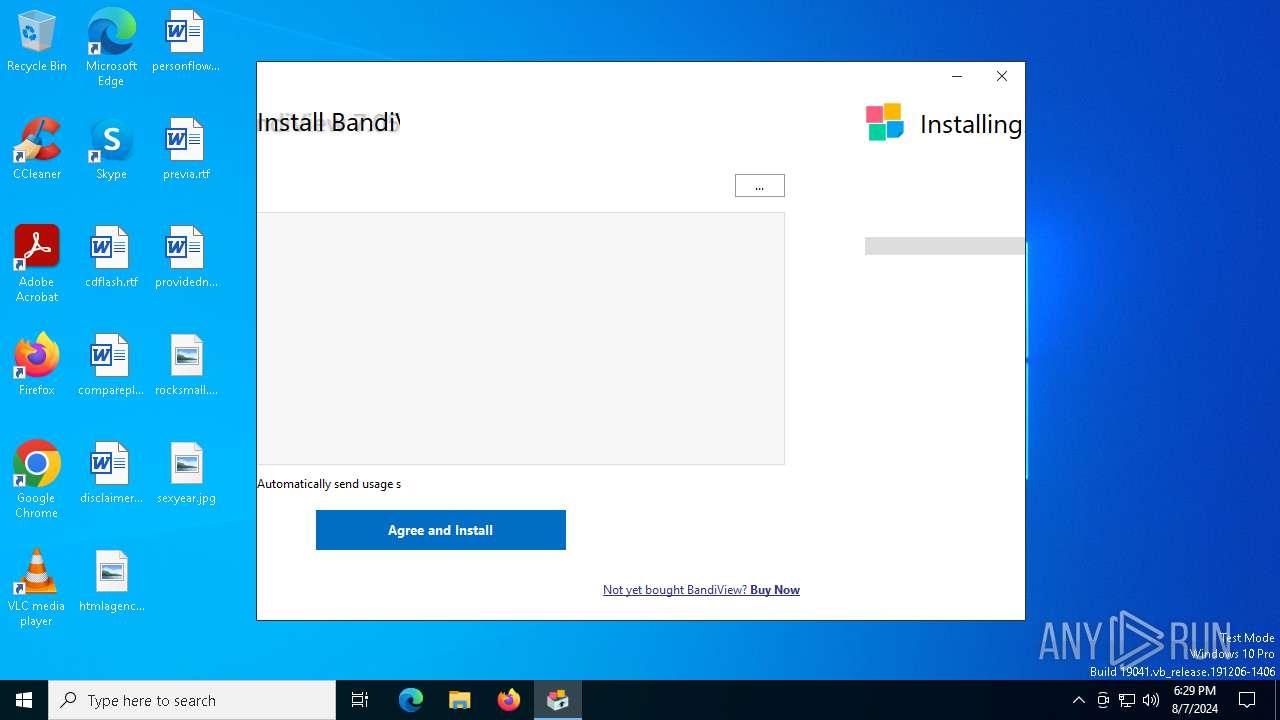Select the comparepl document icon

(x=111, y=366)
